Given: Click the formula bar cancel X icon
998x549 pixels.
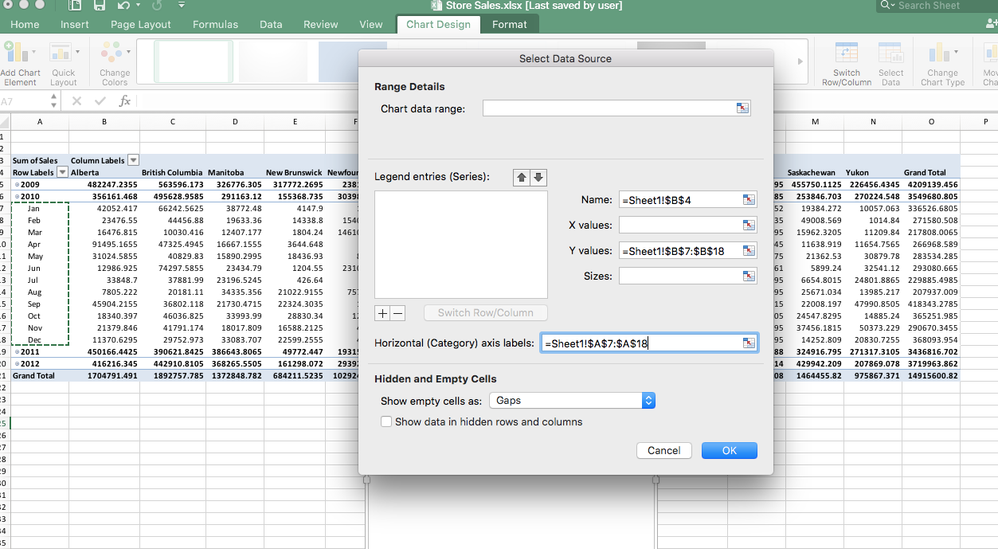Looking at the screenshot, I should [x=76, y=101].
